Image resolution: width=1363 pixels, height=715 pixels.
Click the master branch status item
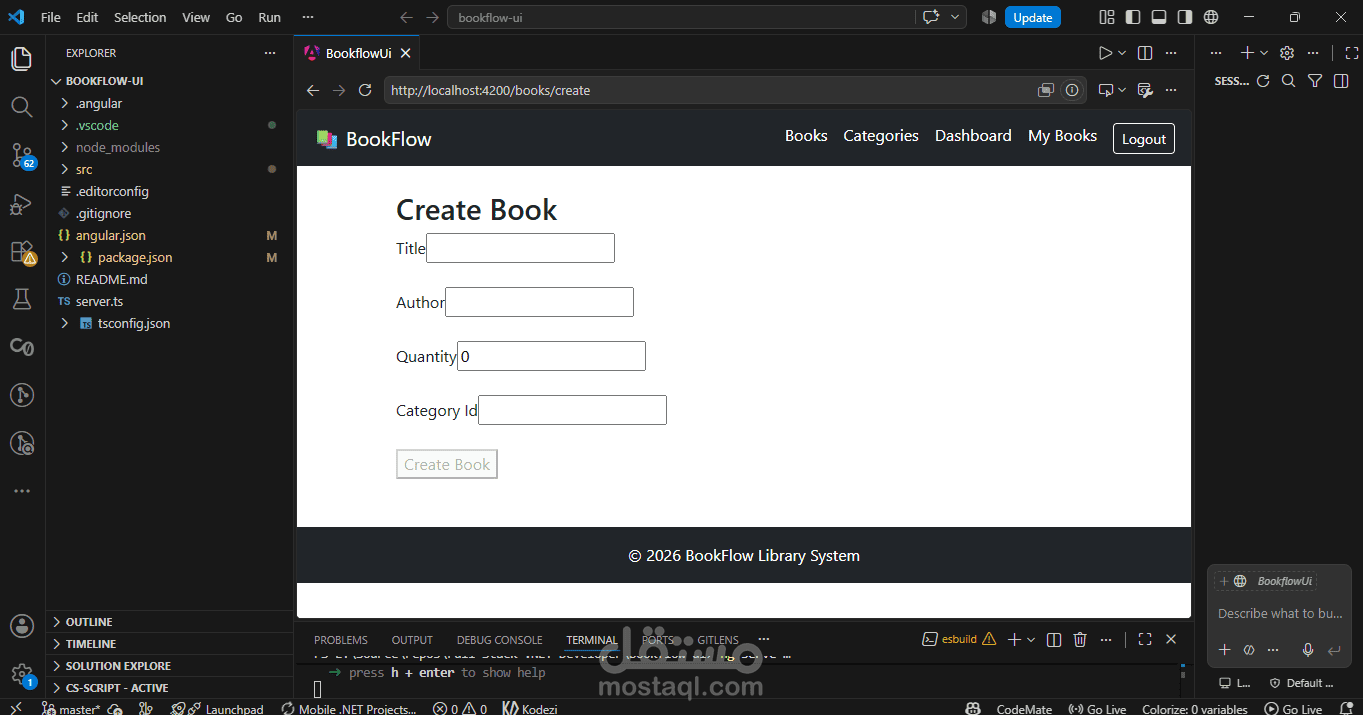pyautogui.click(x=72, y=708)
